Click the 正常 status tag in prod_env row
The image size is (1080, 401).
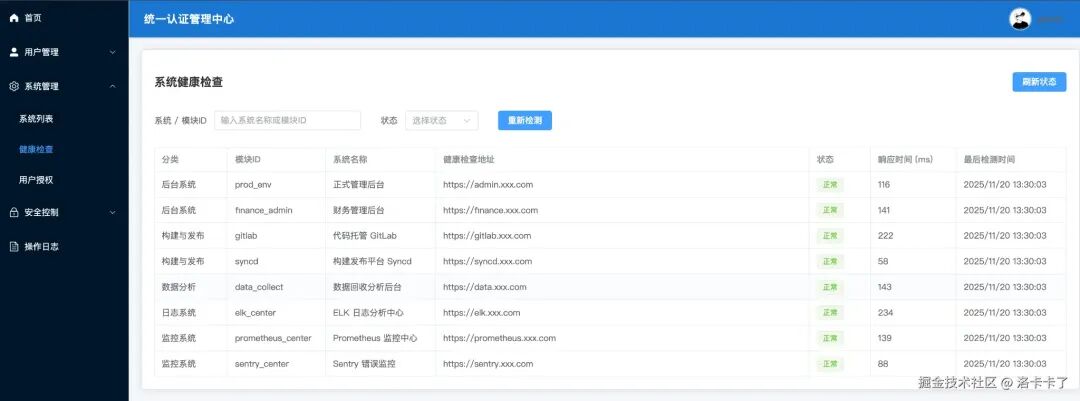tap(830, 185)
